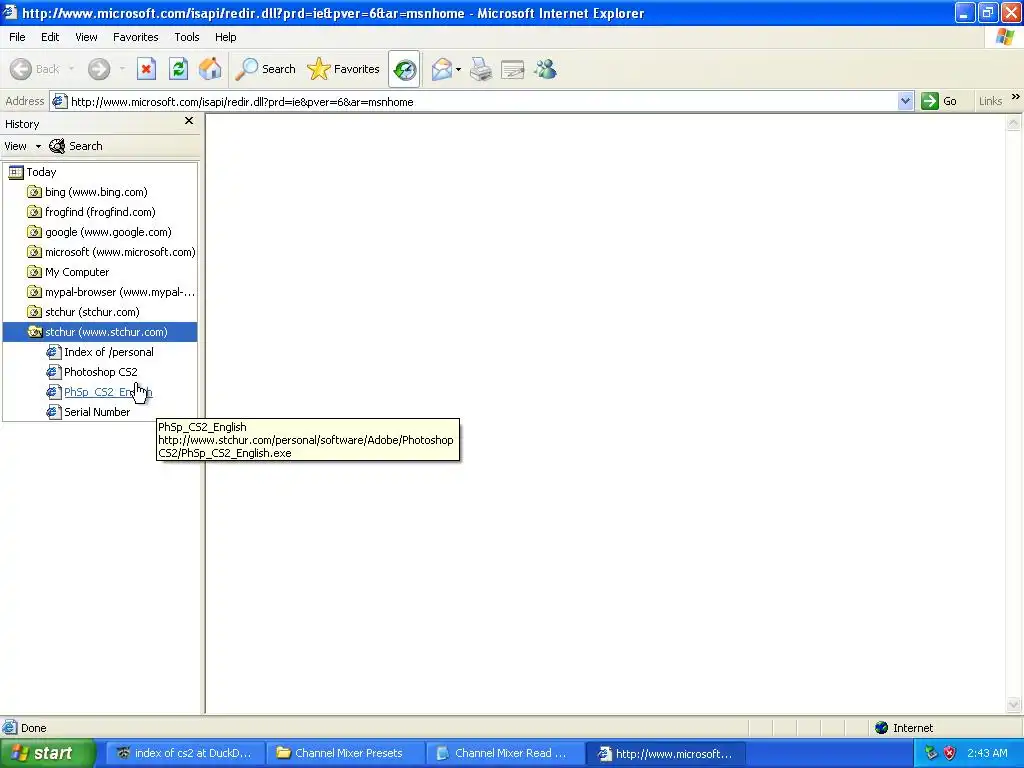Open the Help menu
Image resolution: width=1024 pixels, height=768 pixels.
pyautogui.click(x=225, y=37)
